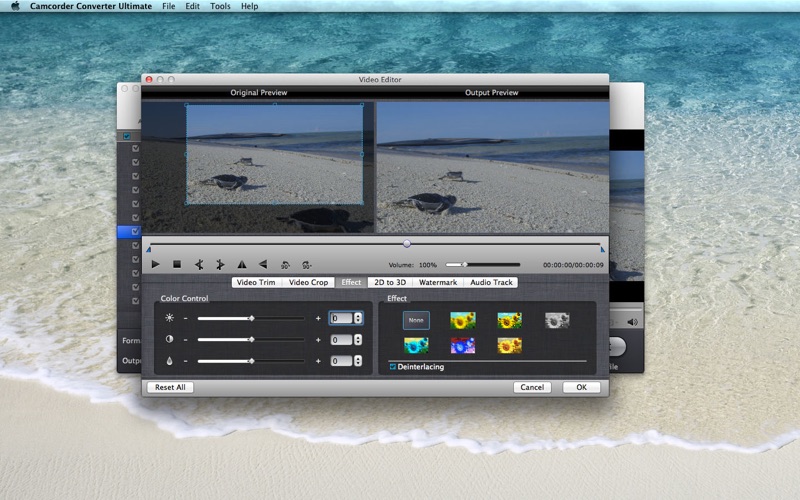The image size is (800, 500).
Task: Open the Help menu
Action: (x=249, y=6)
